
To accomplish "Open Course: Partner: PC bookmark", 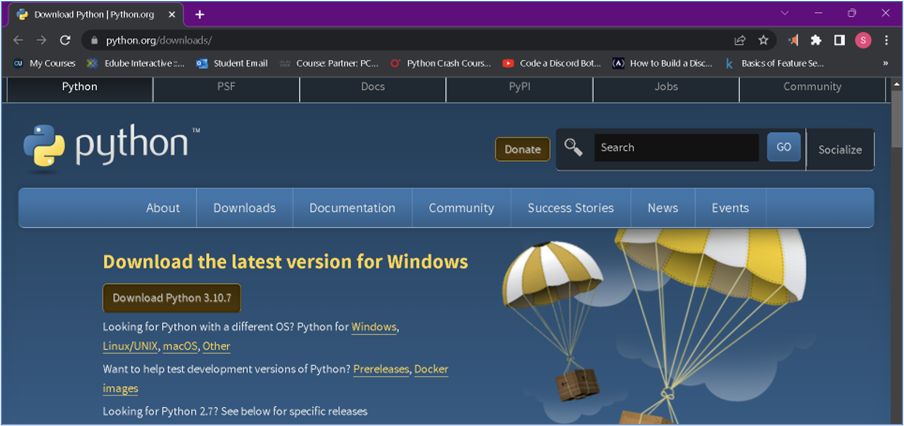I will (x=329, y=63).
